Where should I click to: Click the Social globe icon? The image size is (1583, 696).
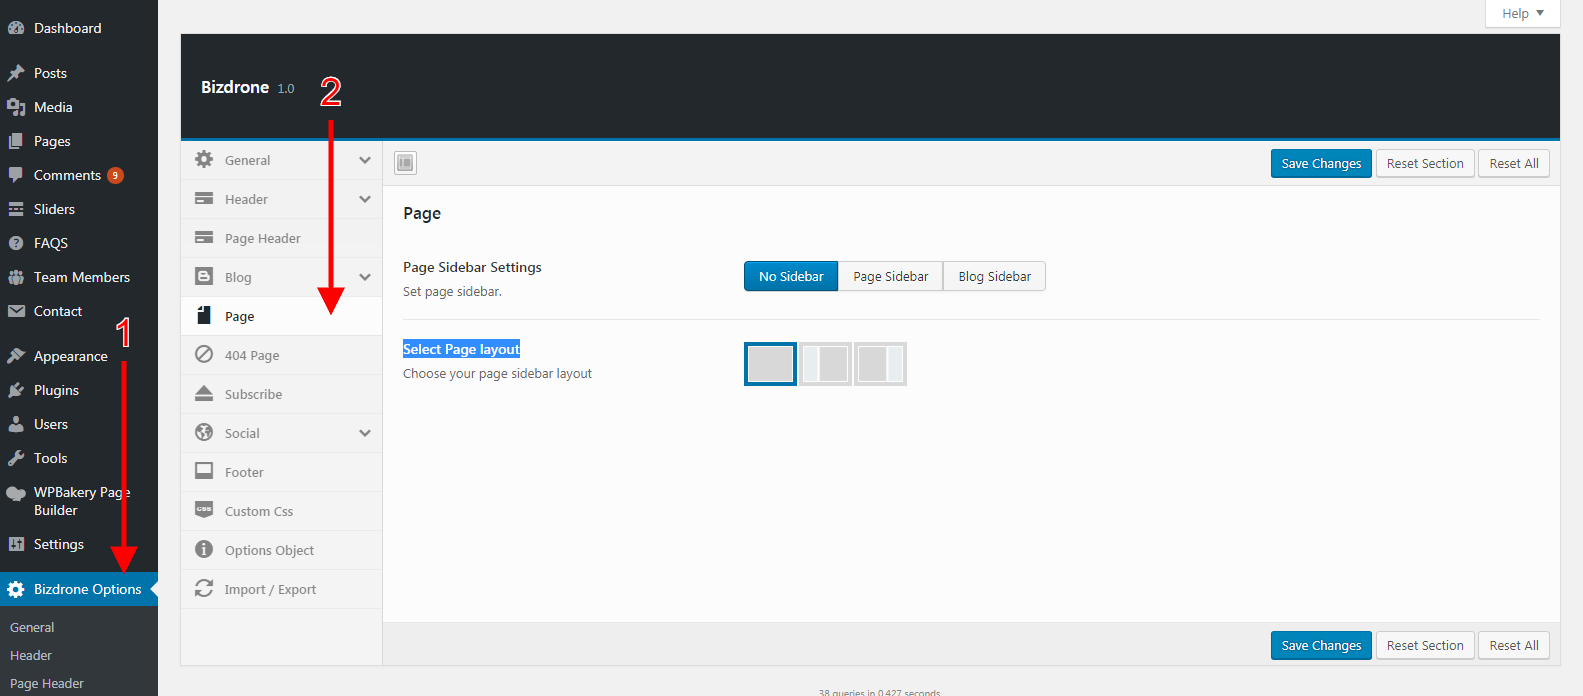point(204,433)
